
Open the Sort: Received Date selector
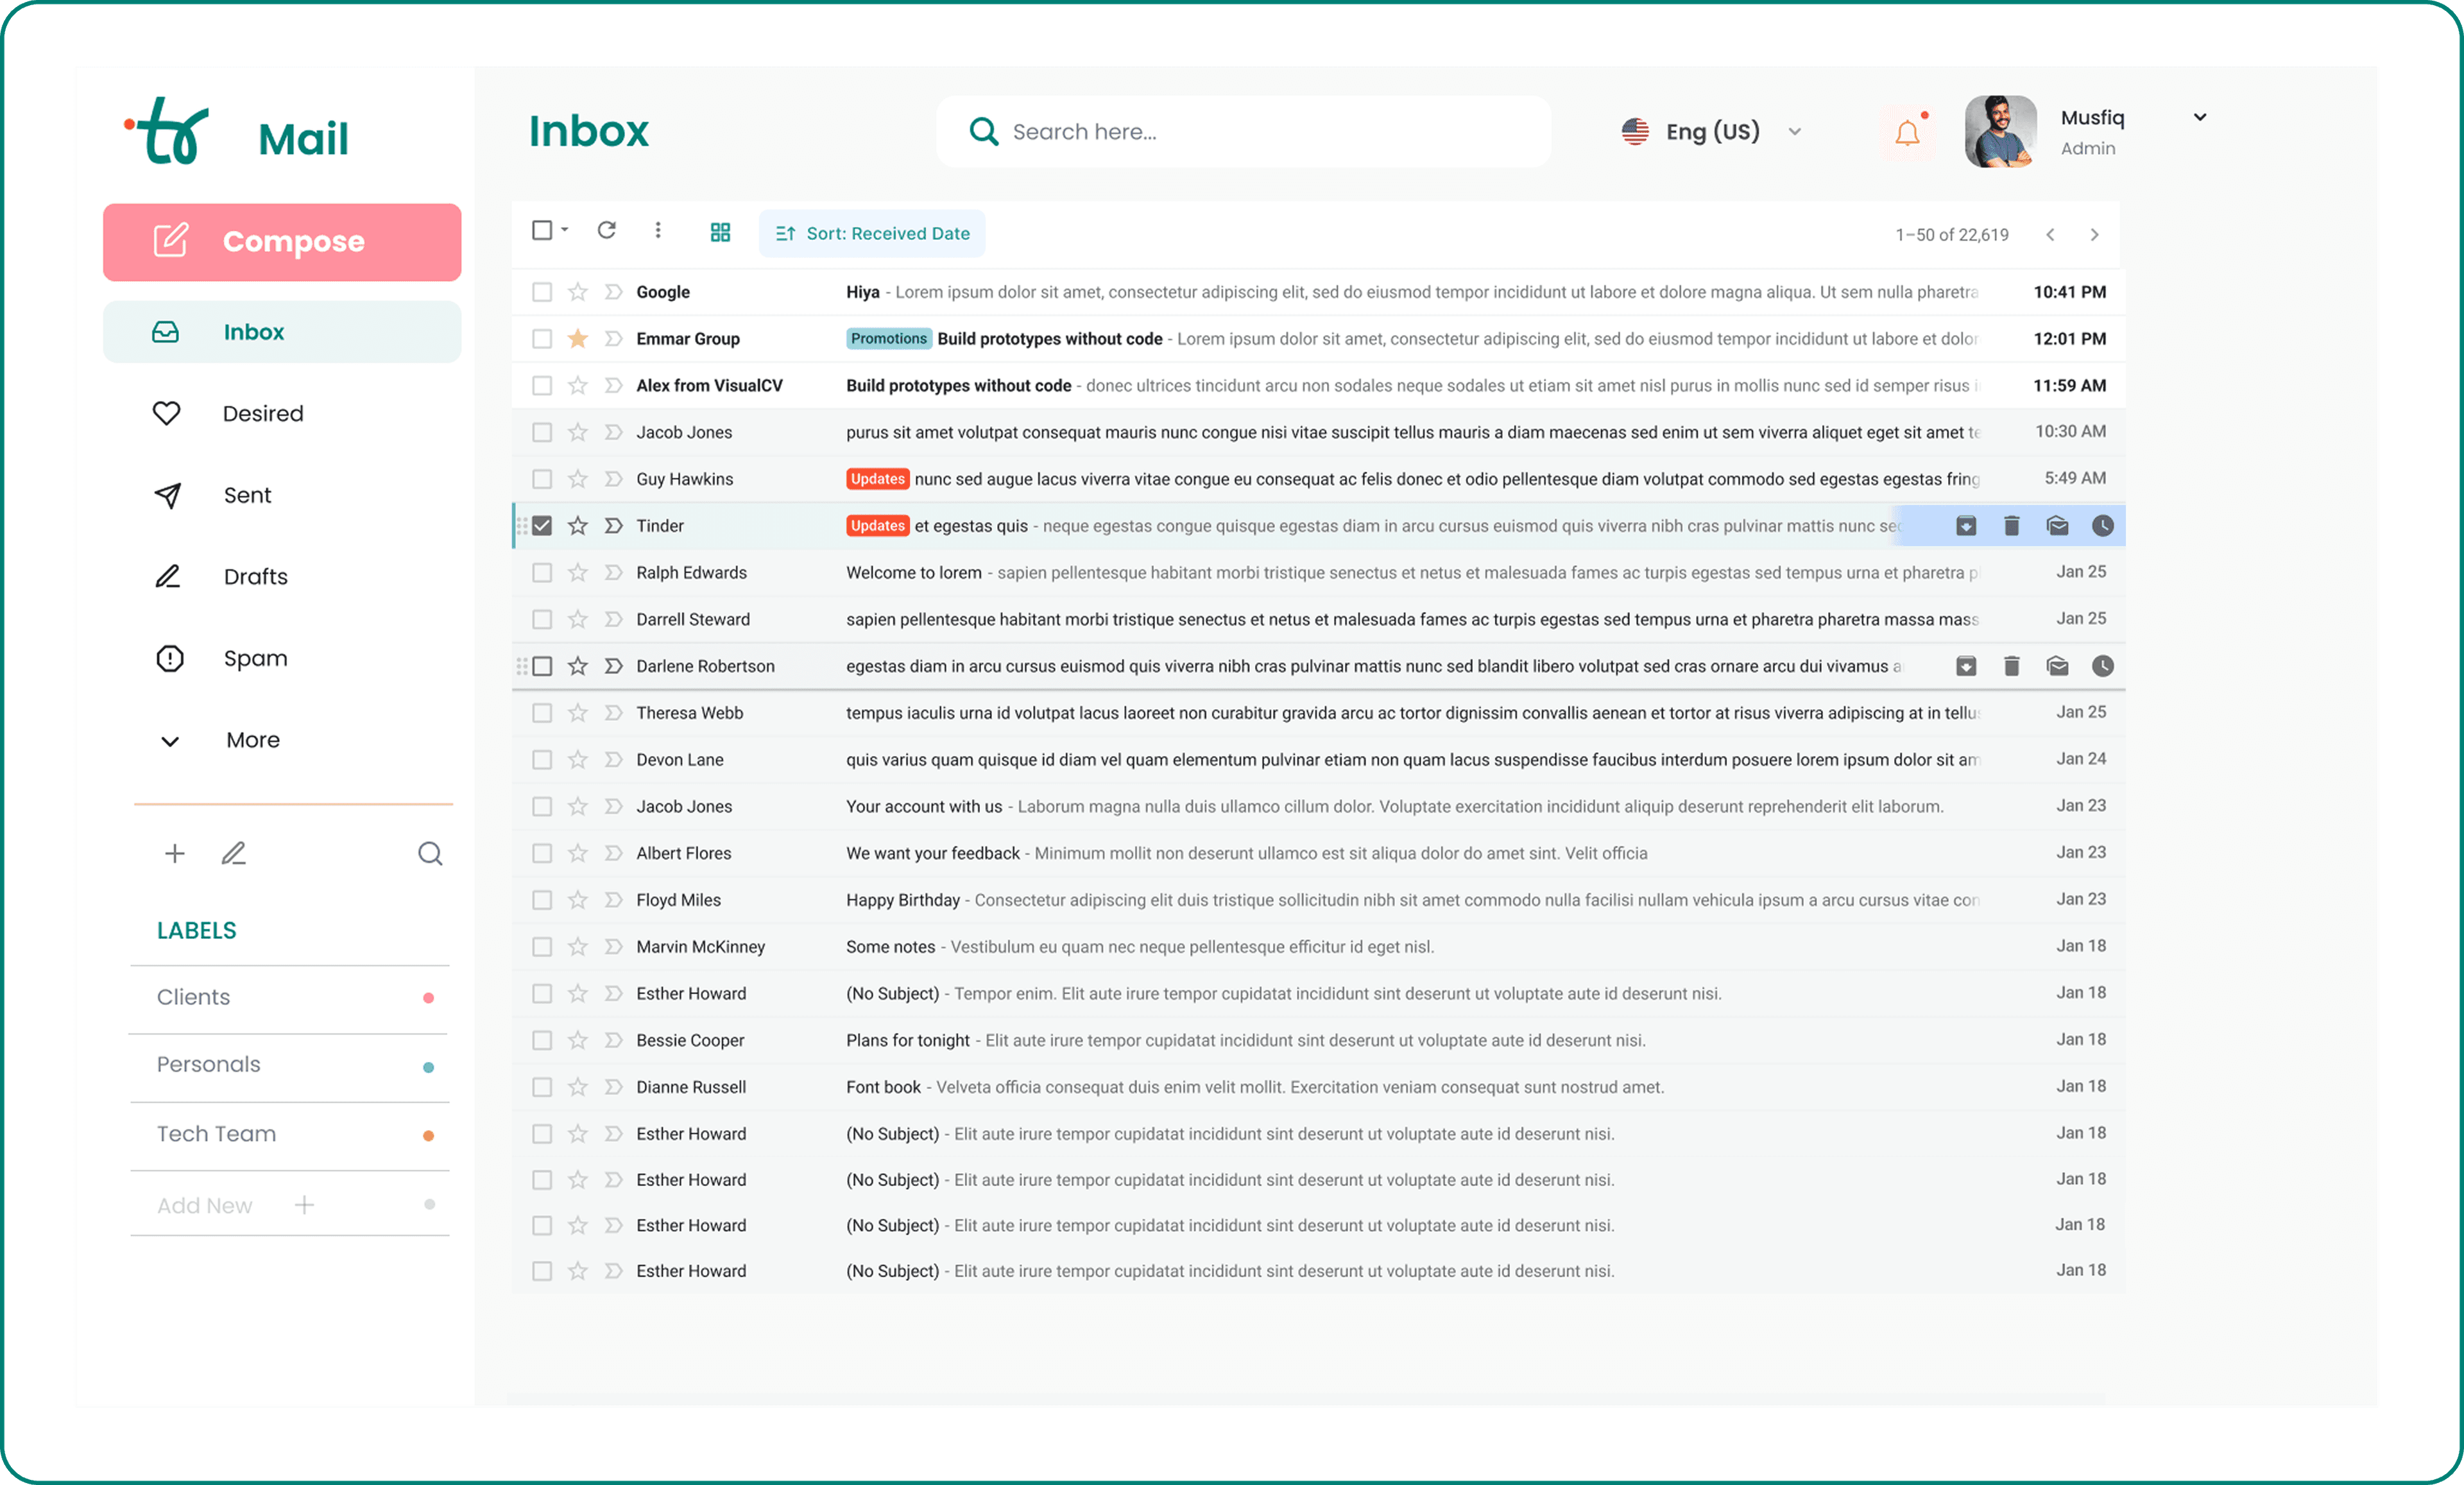pyautogui.click(x=872, y=233)
